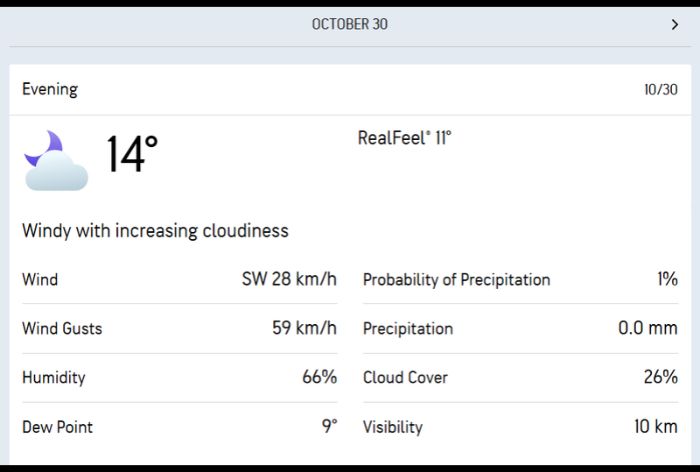Select the Windy with increasing cloudiness description
The height and width of the screenshot is (472, 700).
pos(155,231)
